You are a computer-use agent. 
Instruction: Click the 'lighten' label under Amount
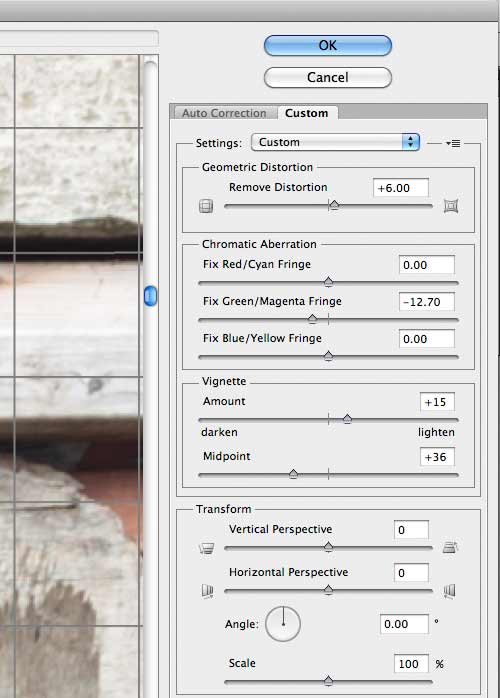[436, 432]
